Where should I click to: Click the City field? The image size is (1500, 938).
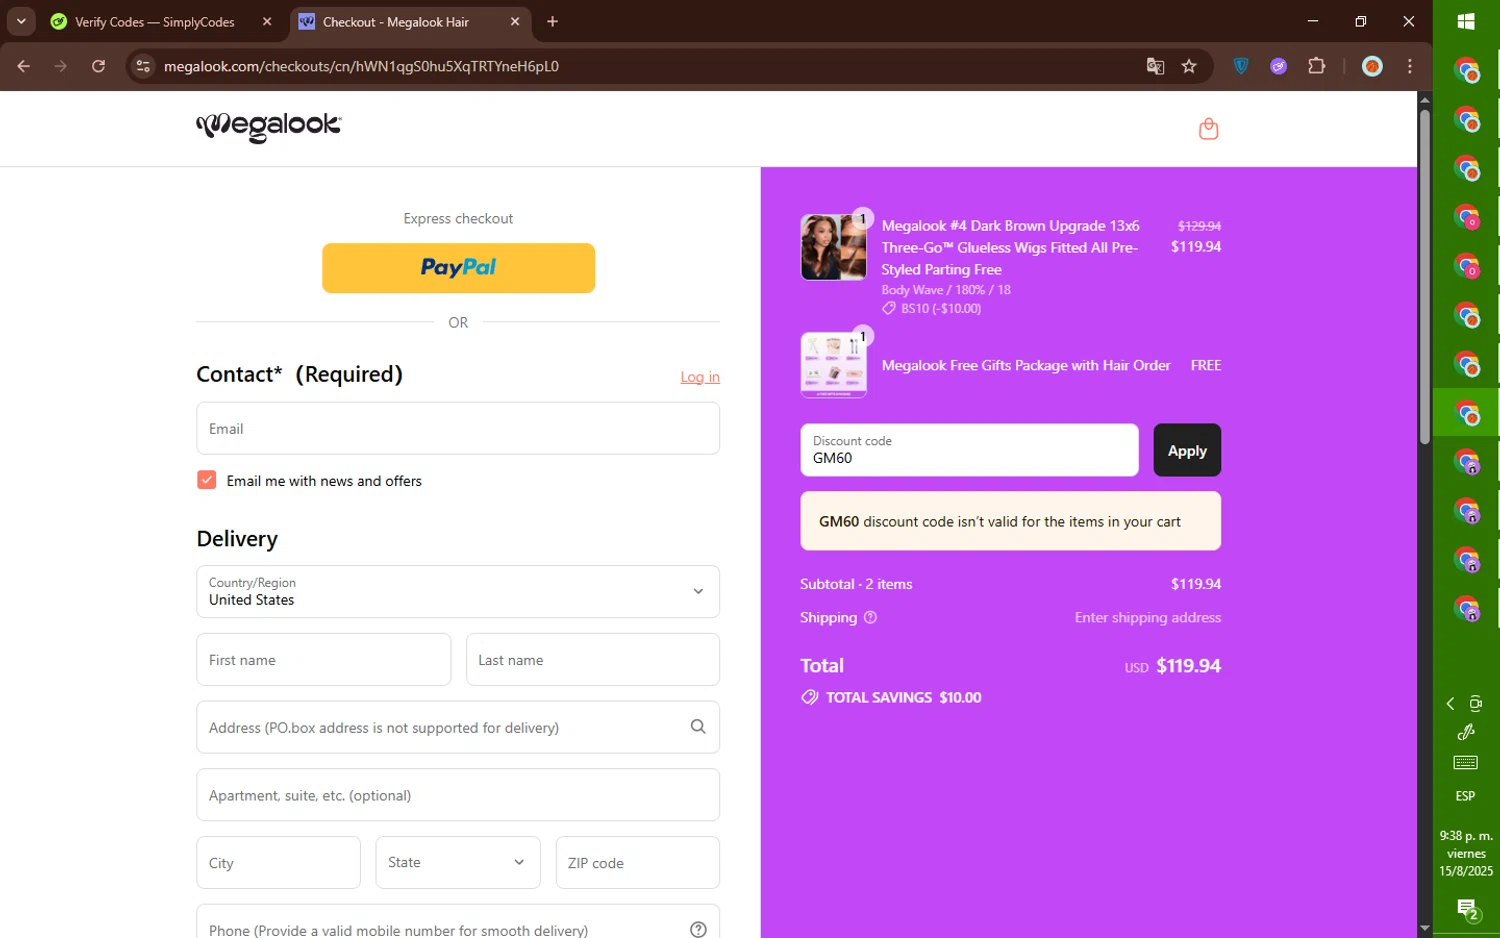pos(278,862)
